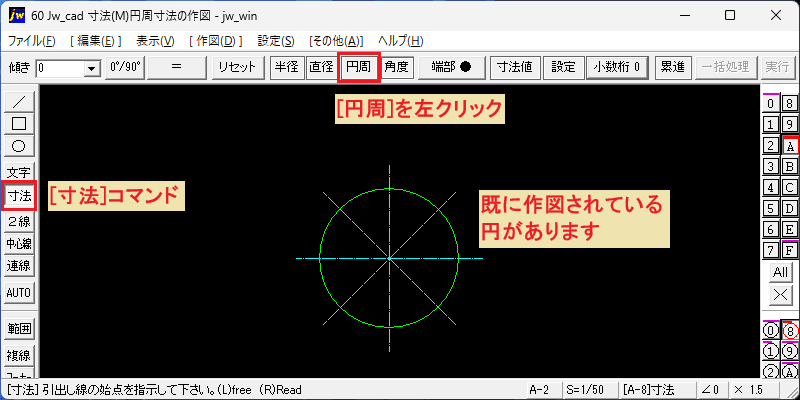Screen dimensions: 800x400
Task: Click the = dimension style button
Action: (x=177, y=67)
